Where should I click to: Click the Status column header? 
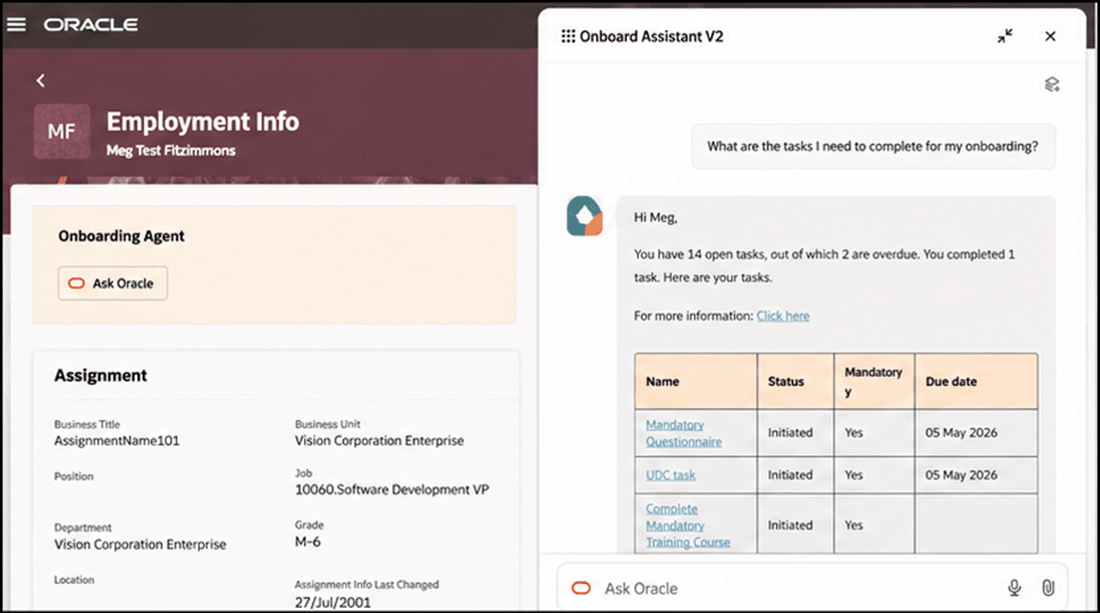click(x=796, y=382)
